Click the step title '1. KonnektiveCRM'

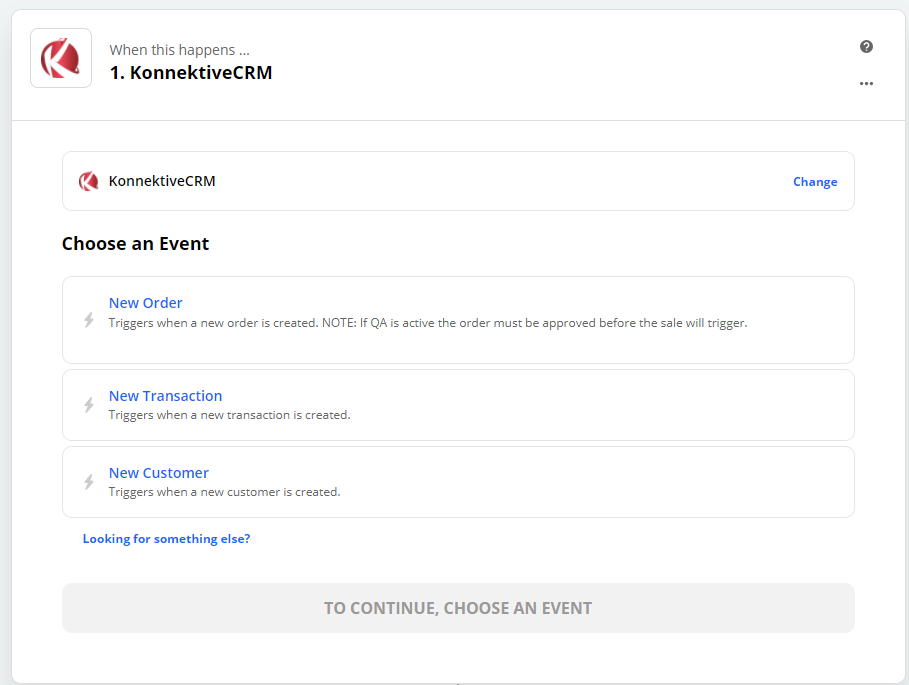pos(190,73)
